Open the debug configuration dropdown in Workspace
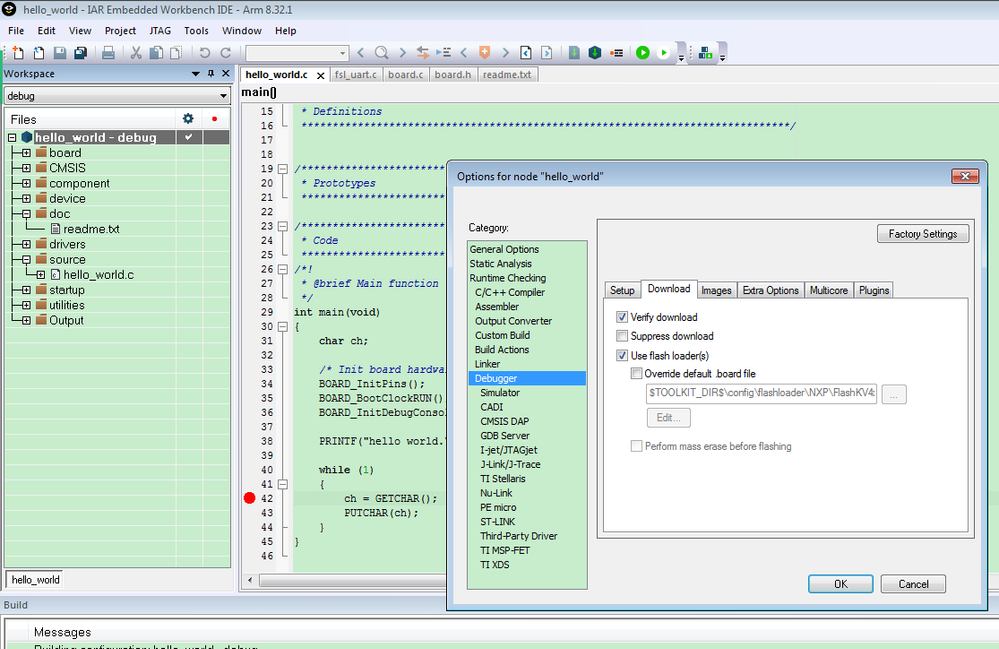 pos(223,96)
